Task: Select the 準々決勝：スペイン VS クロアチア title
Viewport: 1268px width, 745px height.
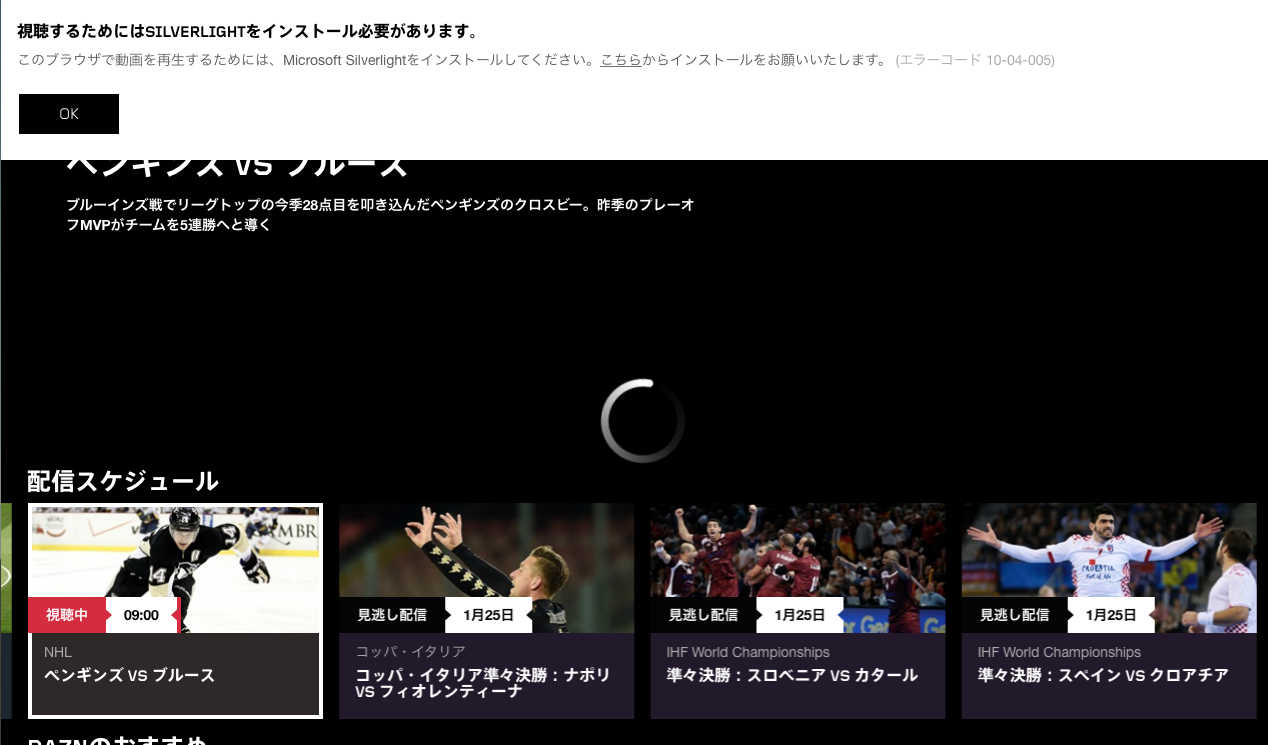Action: click(x=1103, y=675)
